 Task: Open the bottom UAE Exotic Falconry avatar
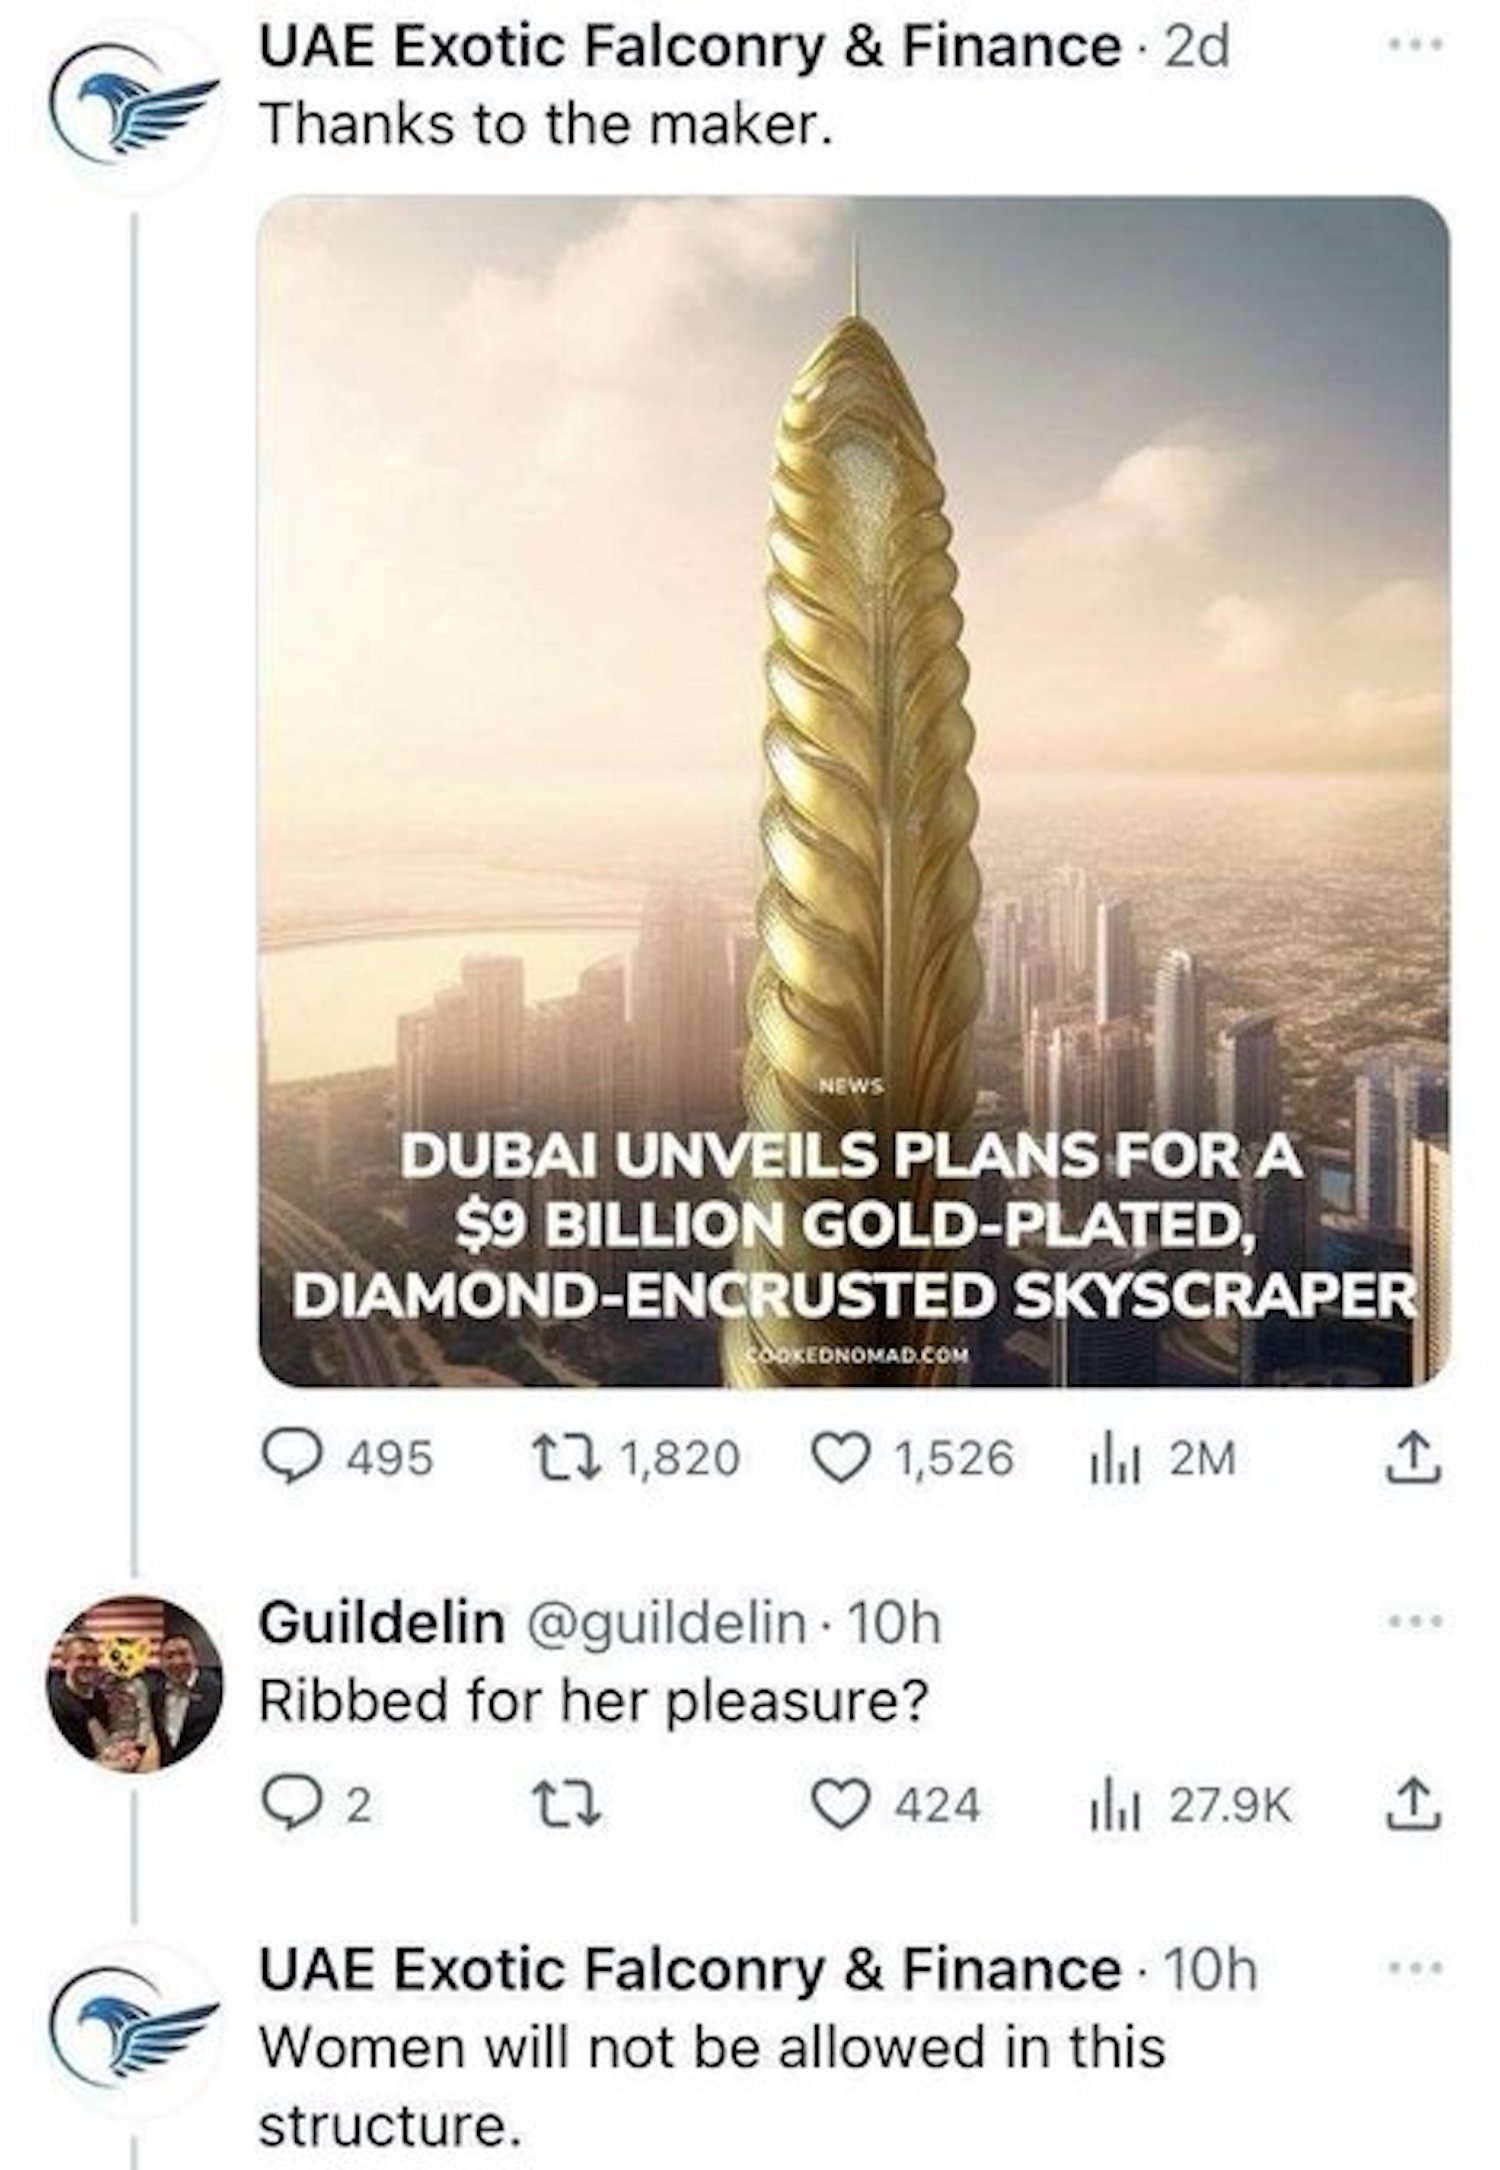tap(134, 2030)
